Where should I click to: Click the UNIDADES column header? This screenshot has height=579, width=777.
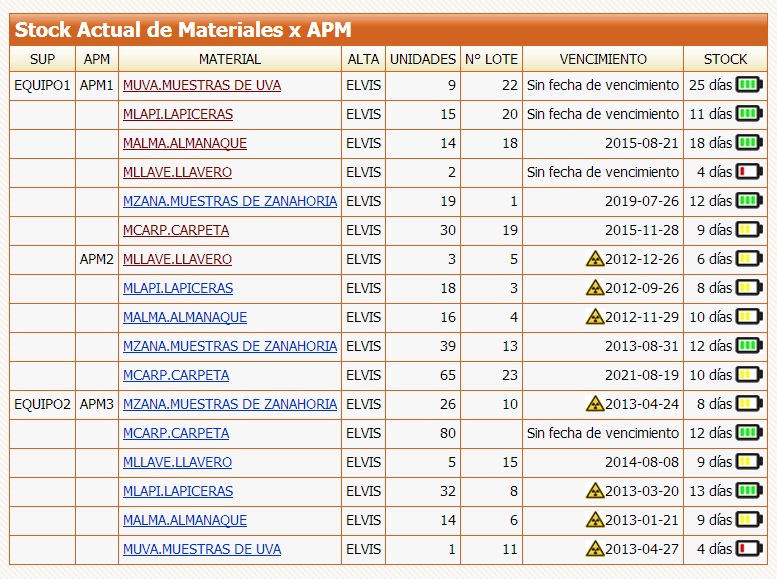click(423, 59)
